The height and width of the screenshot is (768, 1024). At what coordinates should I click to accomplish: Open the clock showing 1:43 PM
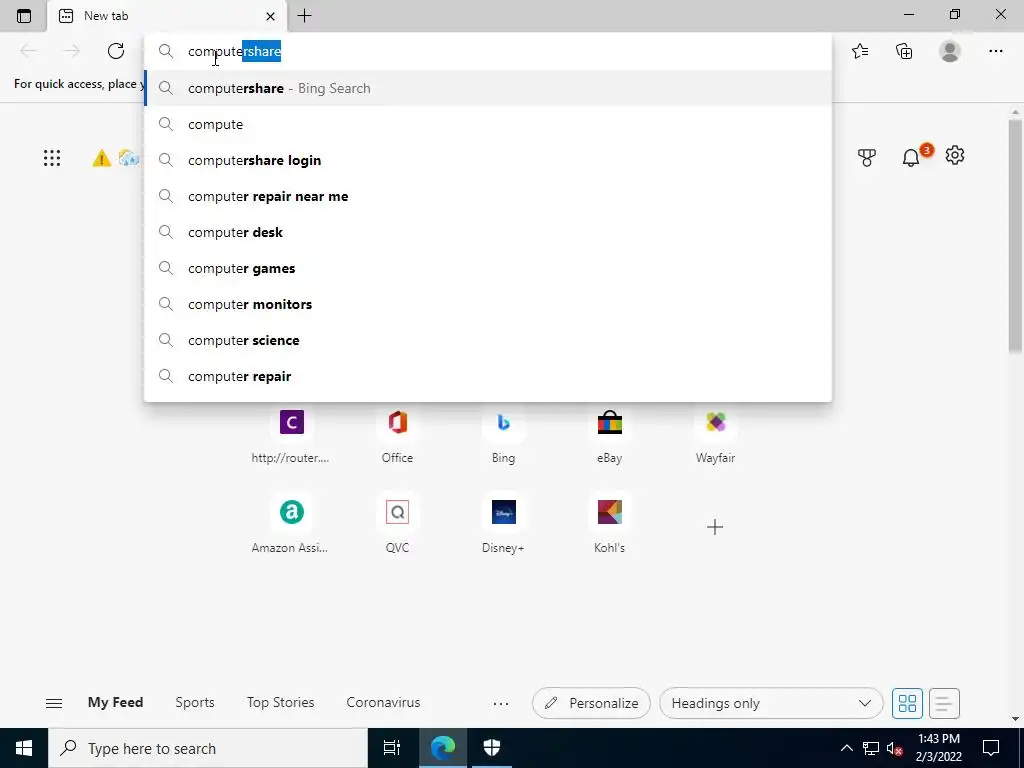(938, 748)
